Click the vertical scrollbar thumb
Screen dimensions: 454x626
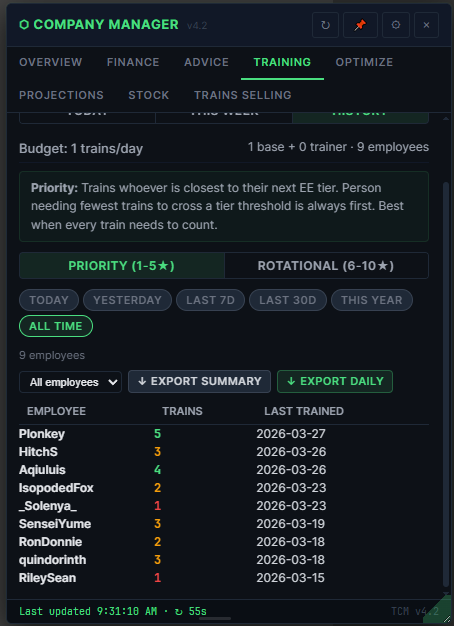[446, 383]
